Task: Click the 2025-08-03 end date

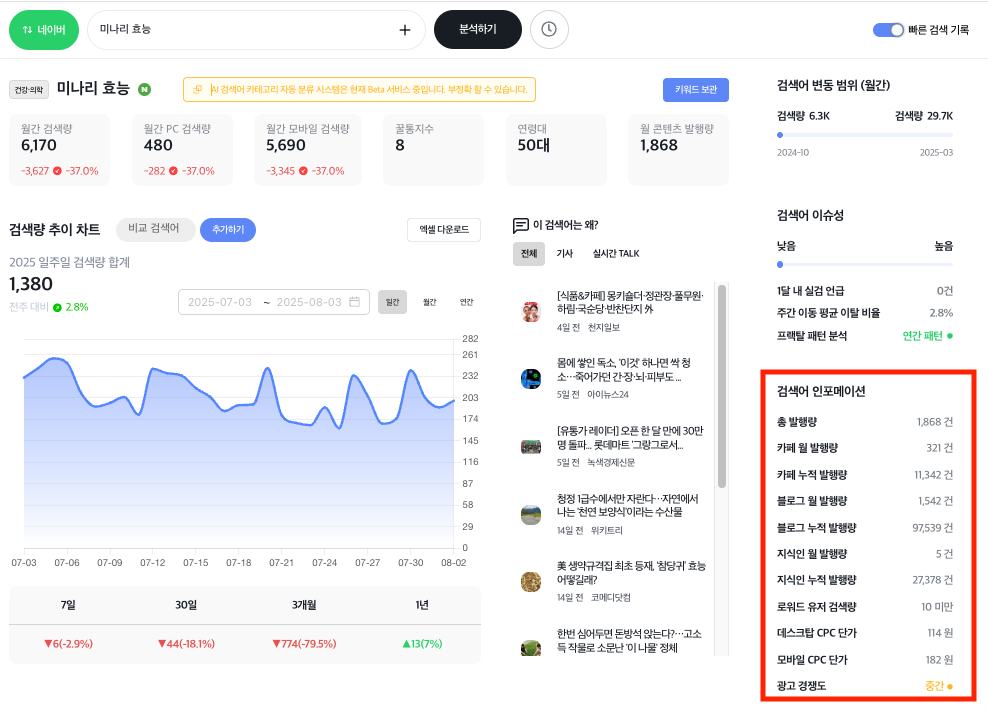Action: [309, 303]
